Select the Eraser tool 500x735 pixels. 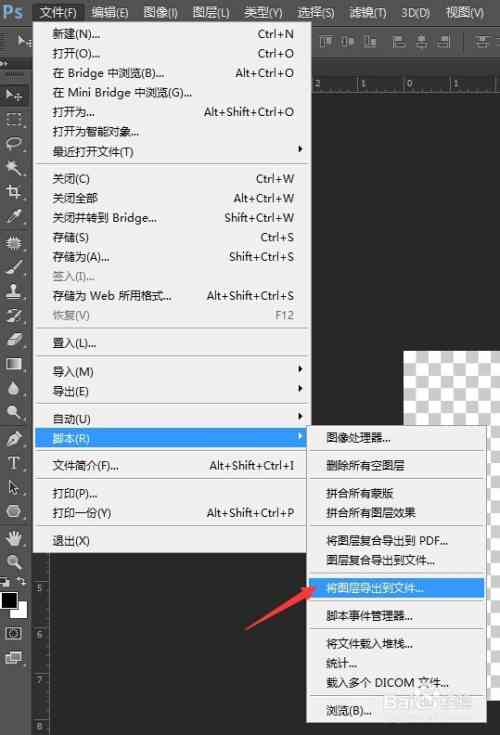pyautogui.click(x=14, y=339)
